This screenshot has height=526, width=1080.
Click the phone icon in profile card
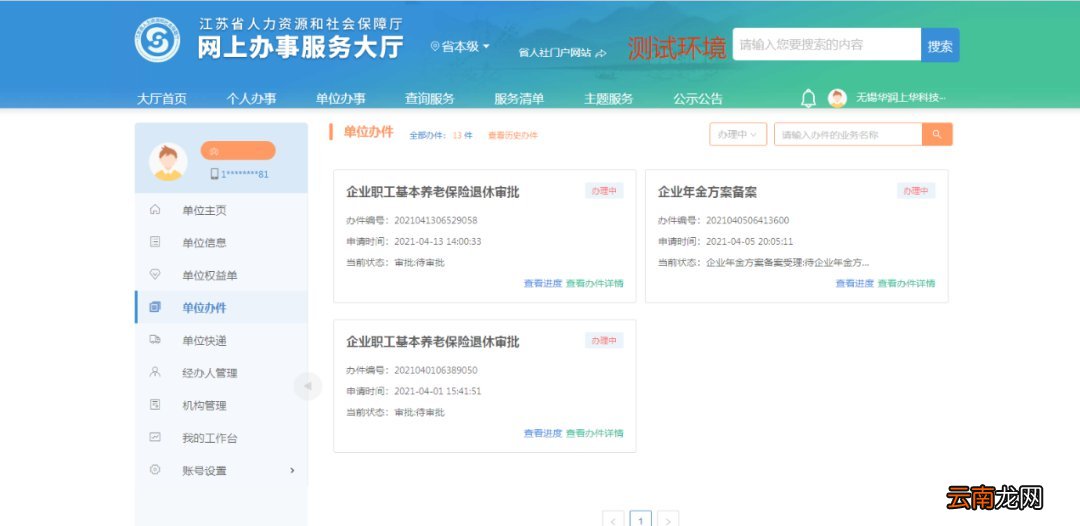tap(214, 174)
